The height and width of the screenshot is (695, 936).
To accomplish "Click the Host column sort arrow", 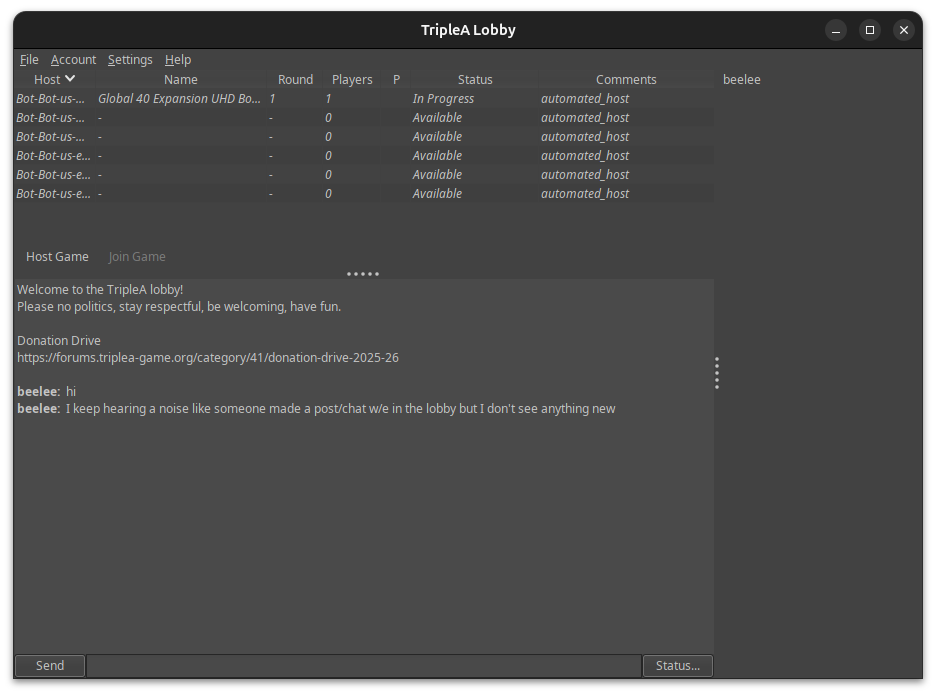I will tap(70, 78).
